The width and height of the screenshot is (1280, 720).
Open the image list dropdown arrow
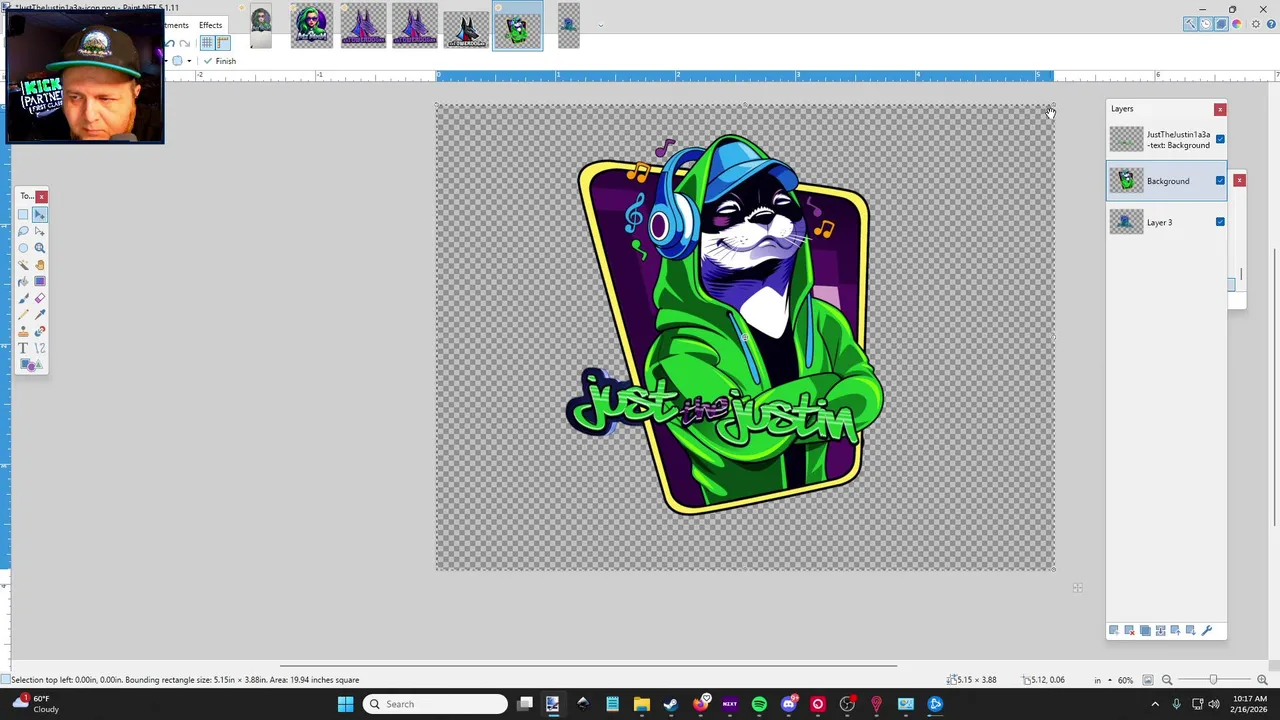[x=600, y=26]
